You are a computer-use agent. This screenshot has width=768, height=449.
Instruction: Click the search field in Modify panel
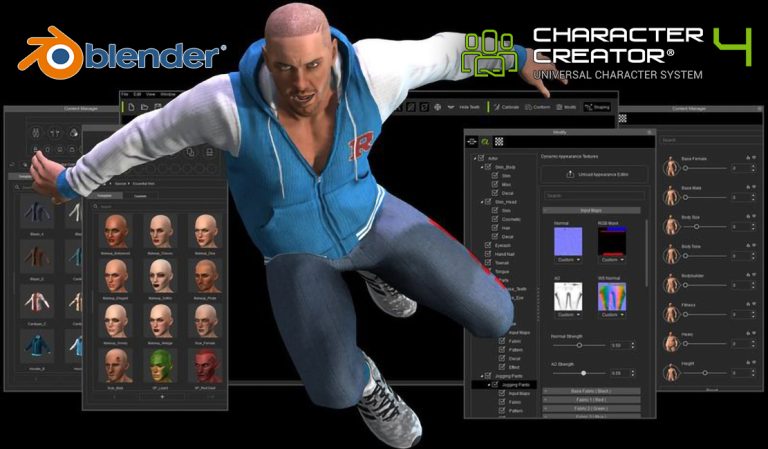pos(594,195)
